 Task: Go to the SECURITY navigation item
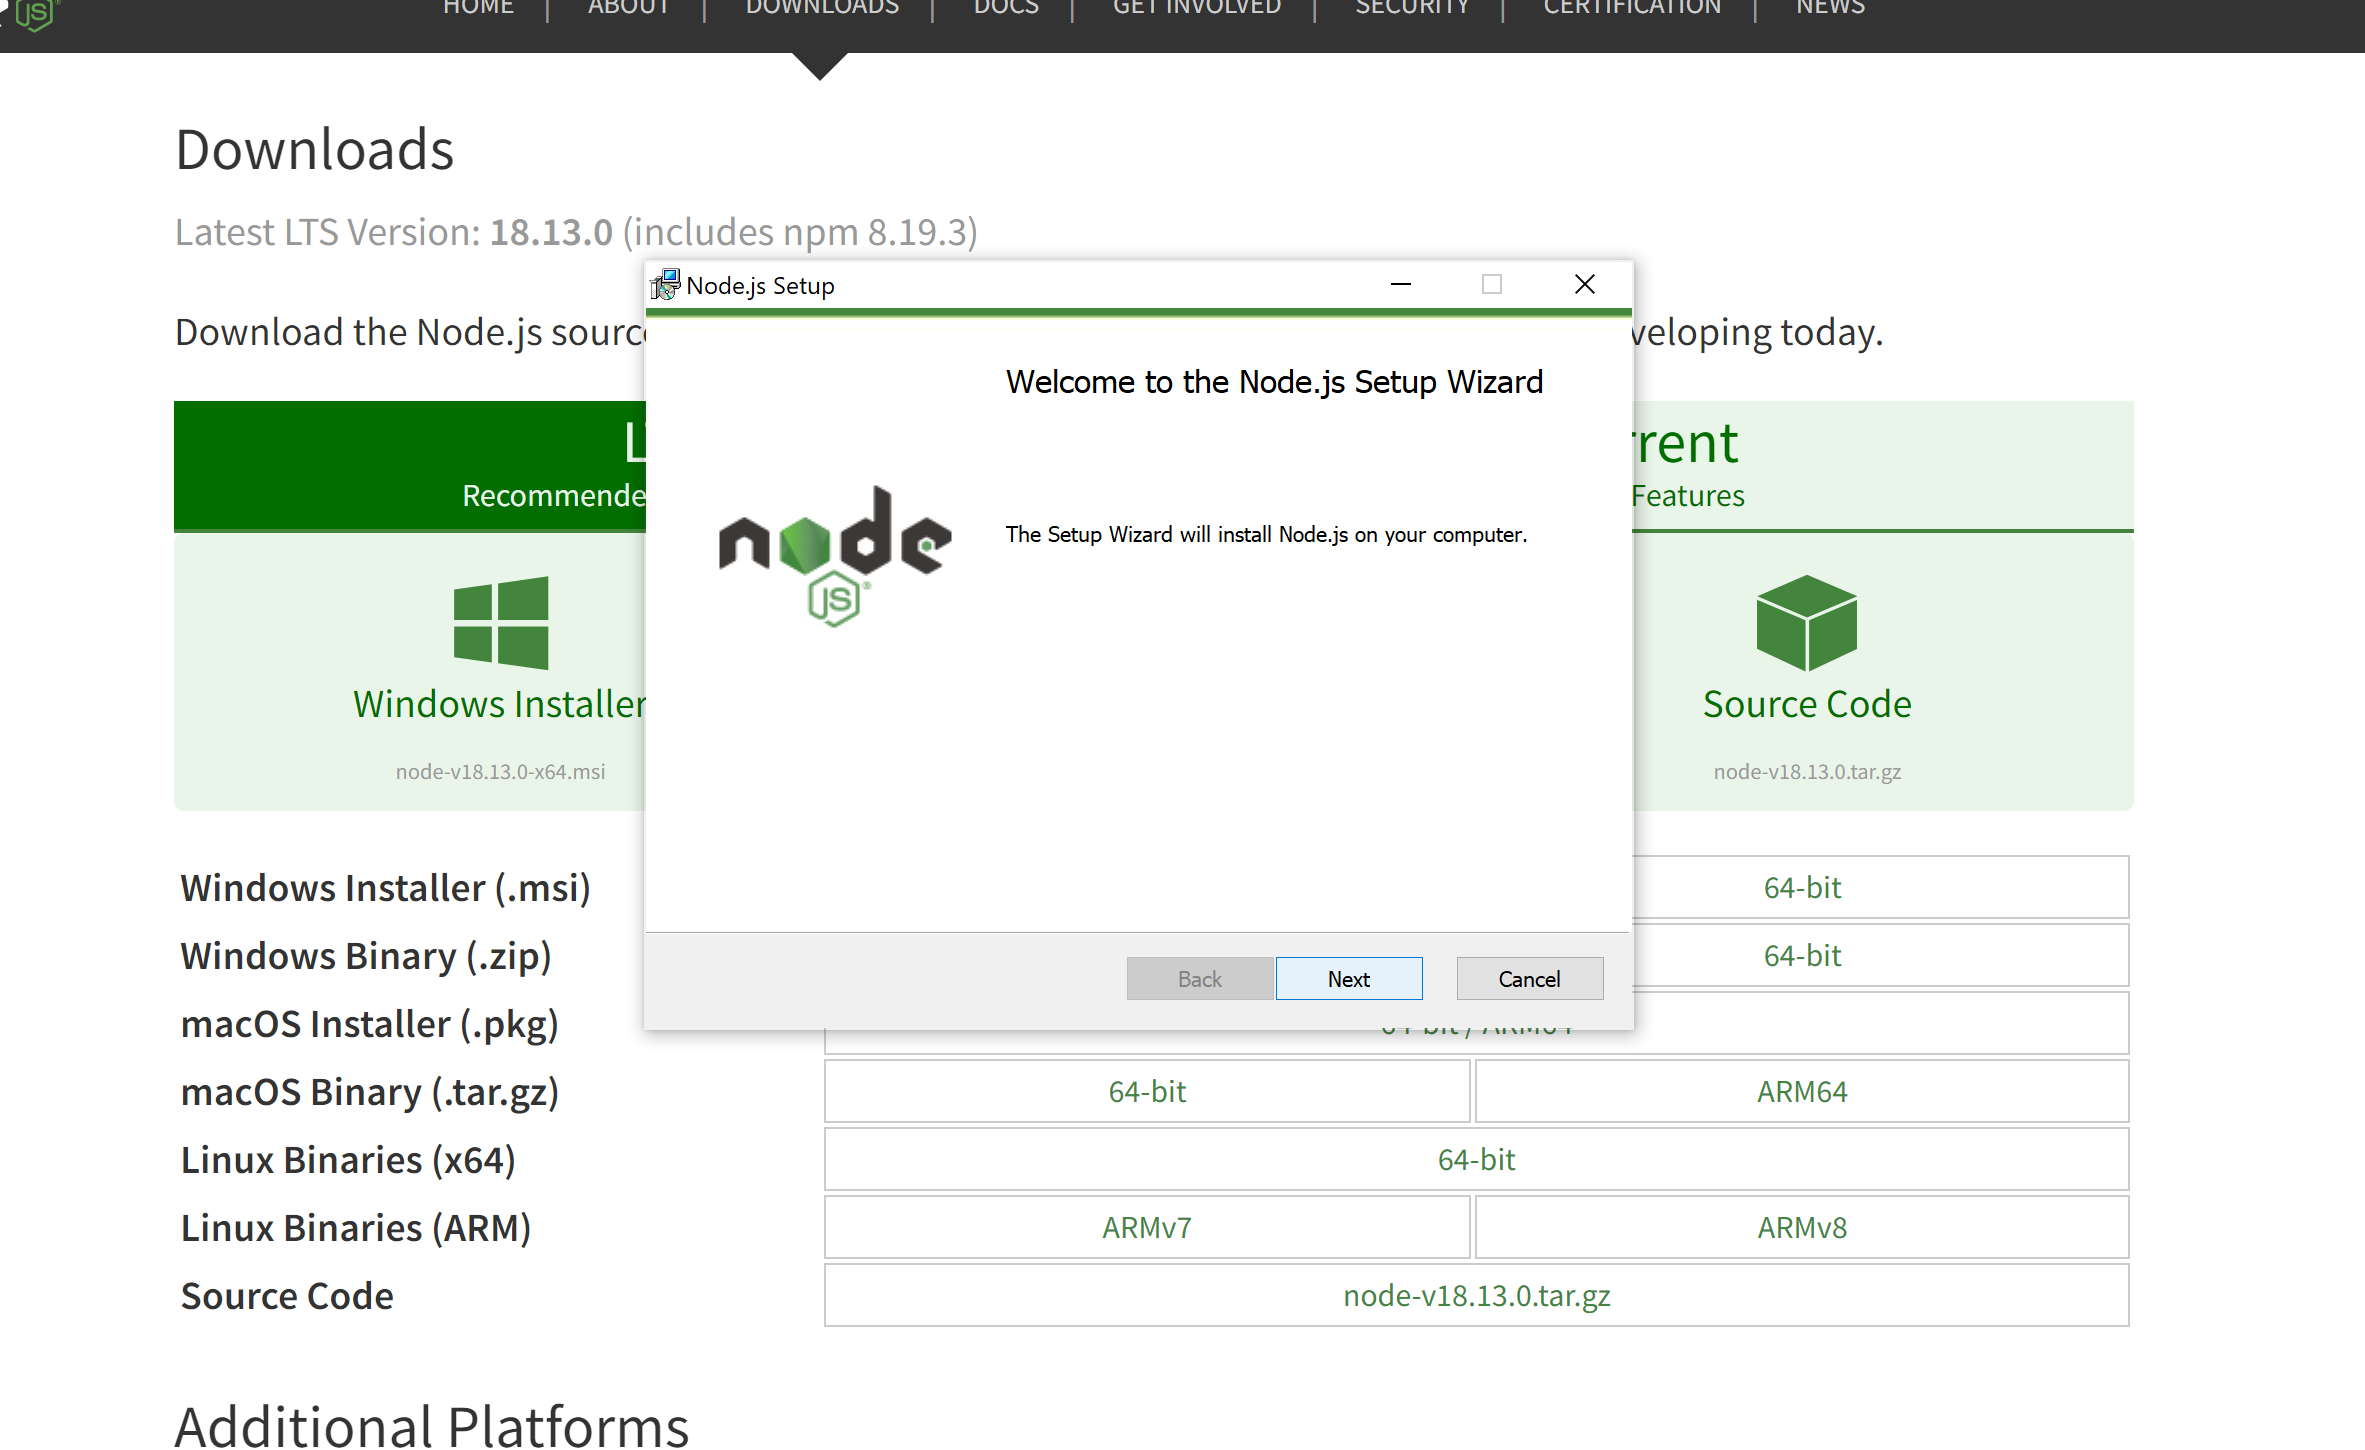[x=1411, y=8]
